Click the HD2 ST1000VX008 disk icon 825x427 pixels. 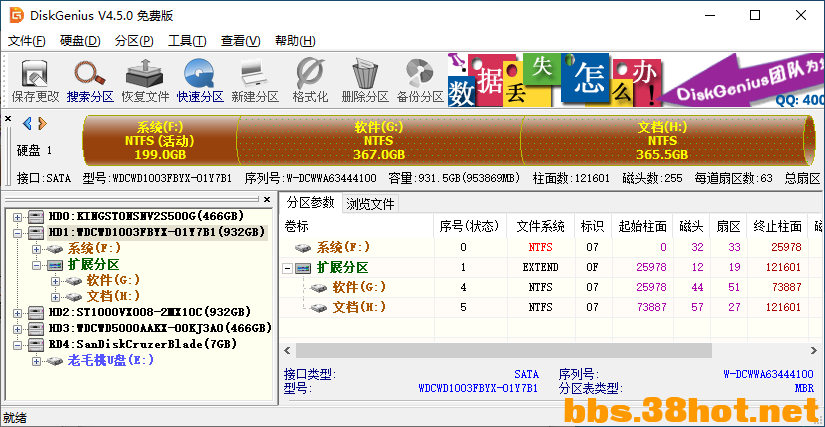tap(36, 312)
